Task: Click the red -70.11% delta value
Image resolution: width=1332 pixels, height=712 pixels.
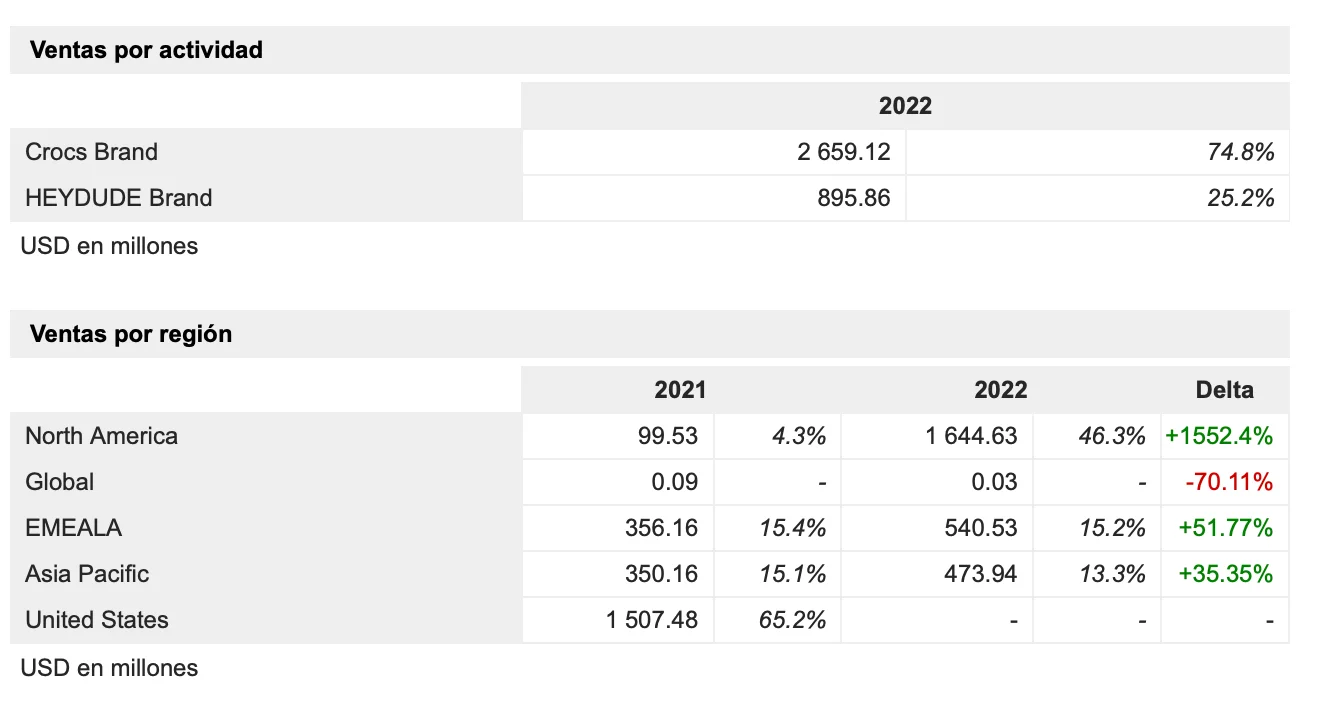Action: click(x=1229, y=482)
